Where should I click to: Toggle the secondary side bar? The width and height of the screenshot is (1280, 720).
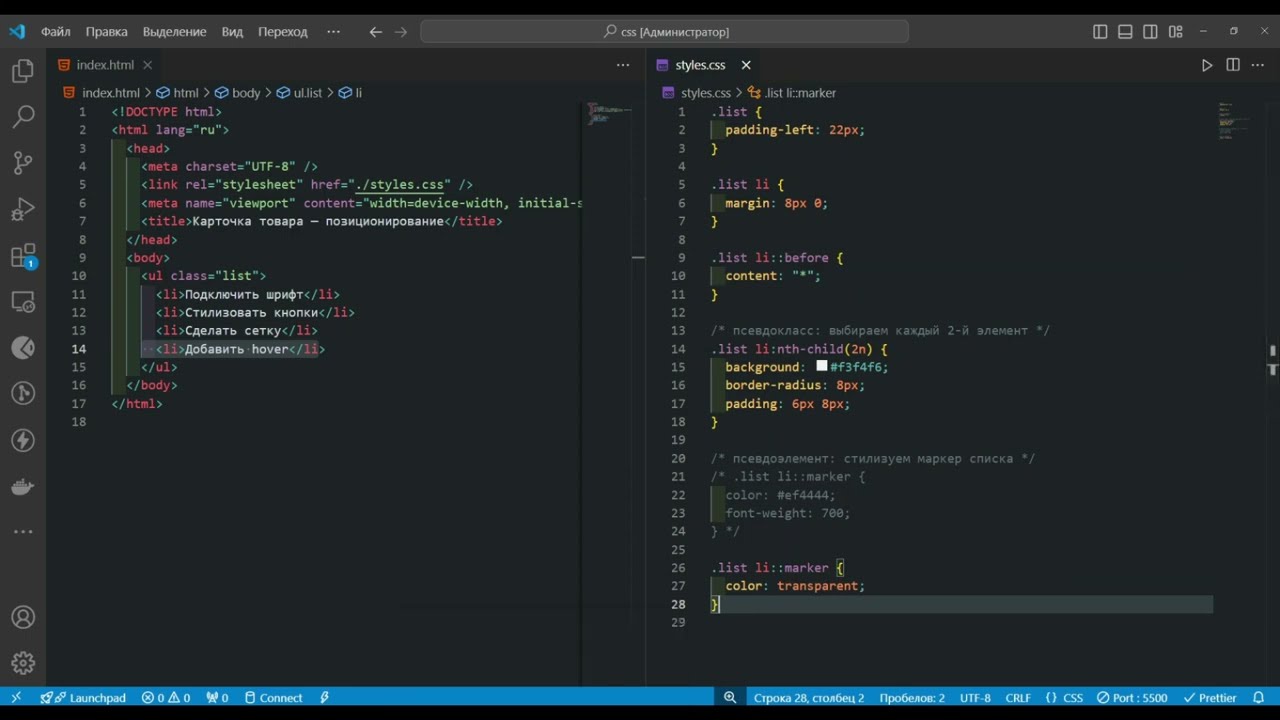pos(1151,32)
